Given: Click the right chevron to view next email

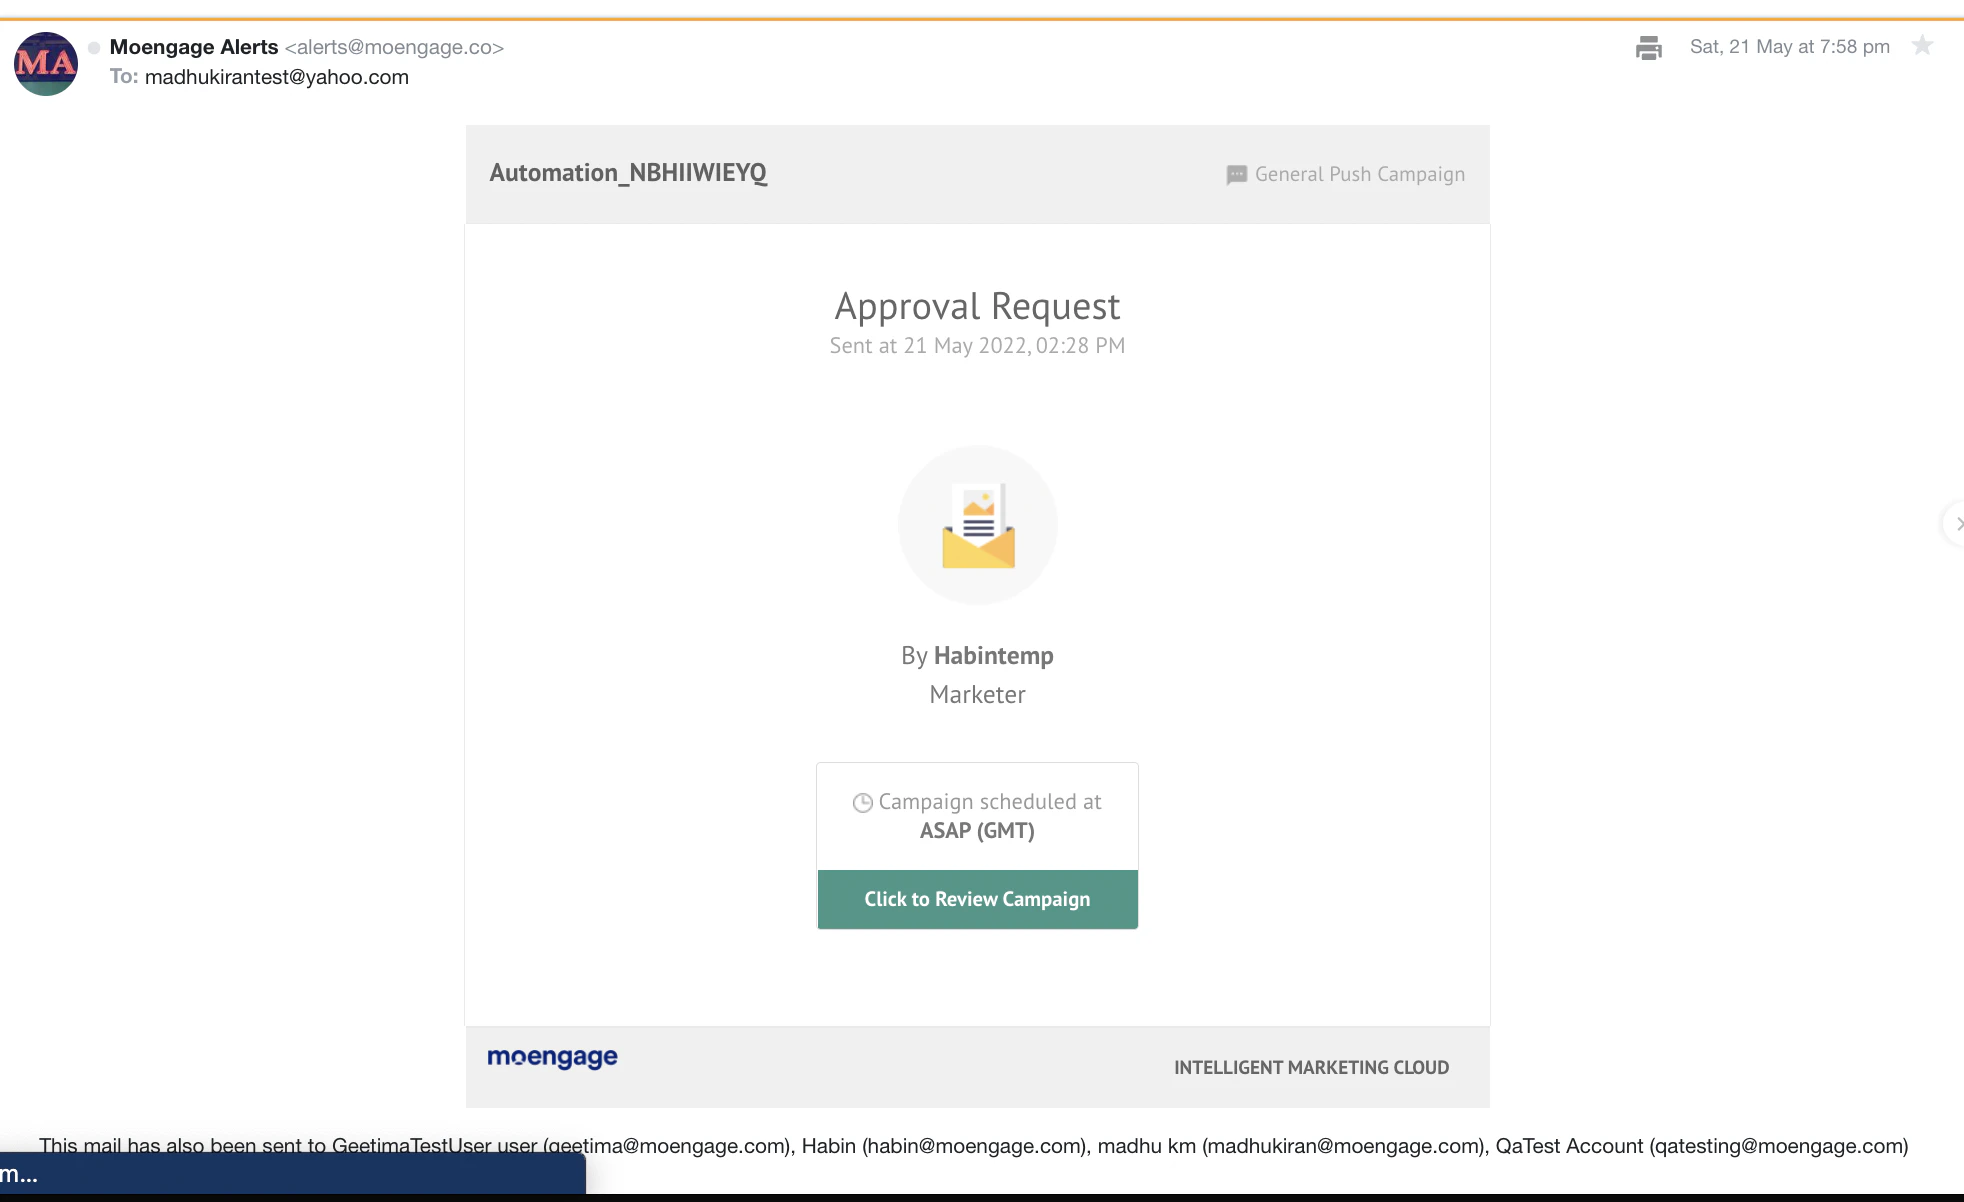Looking at the screenshot, I should click(1955, 524).
